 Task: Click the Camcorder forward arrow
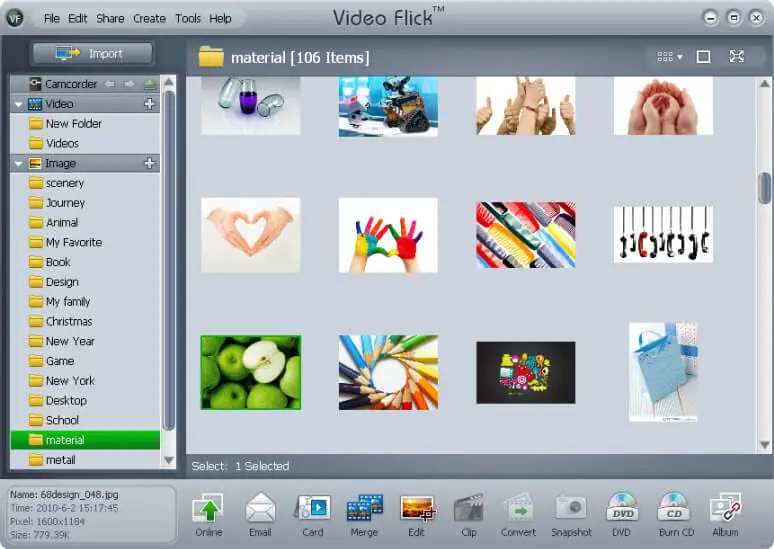coord(129,84)
